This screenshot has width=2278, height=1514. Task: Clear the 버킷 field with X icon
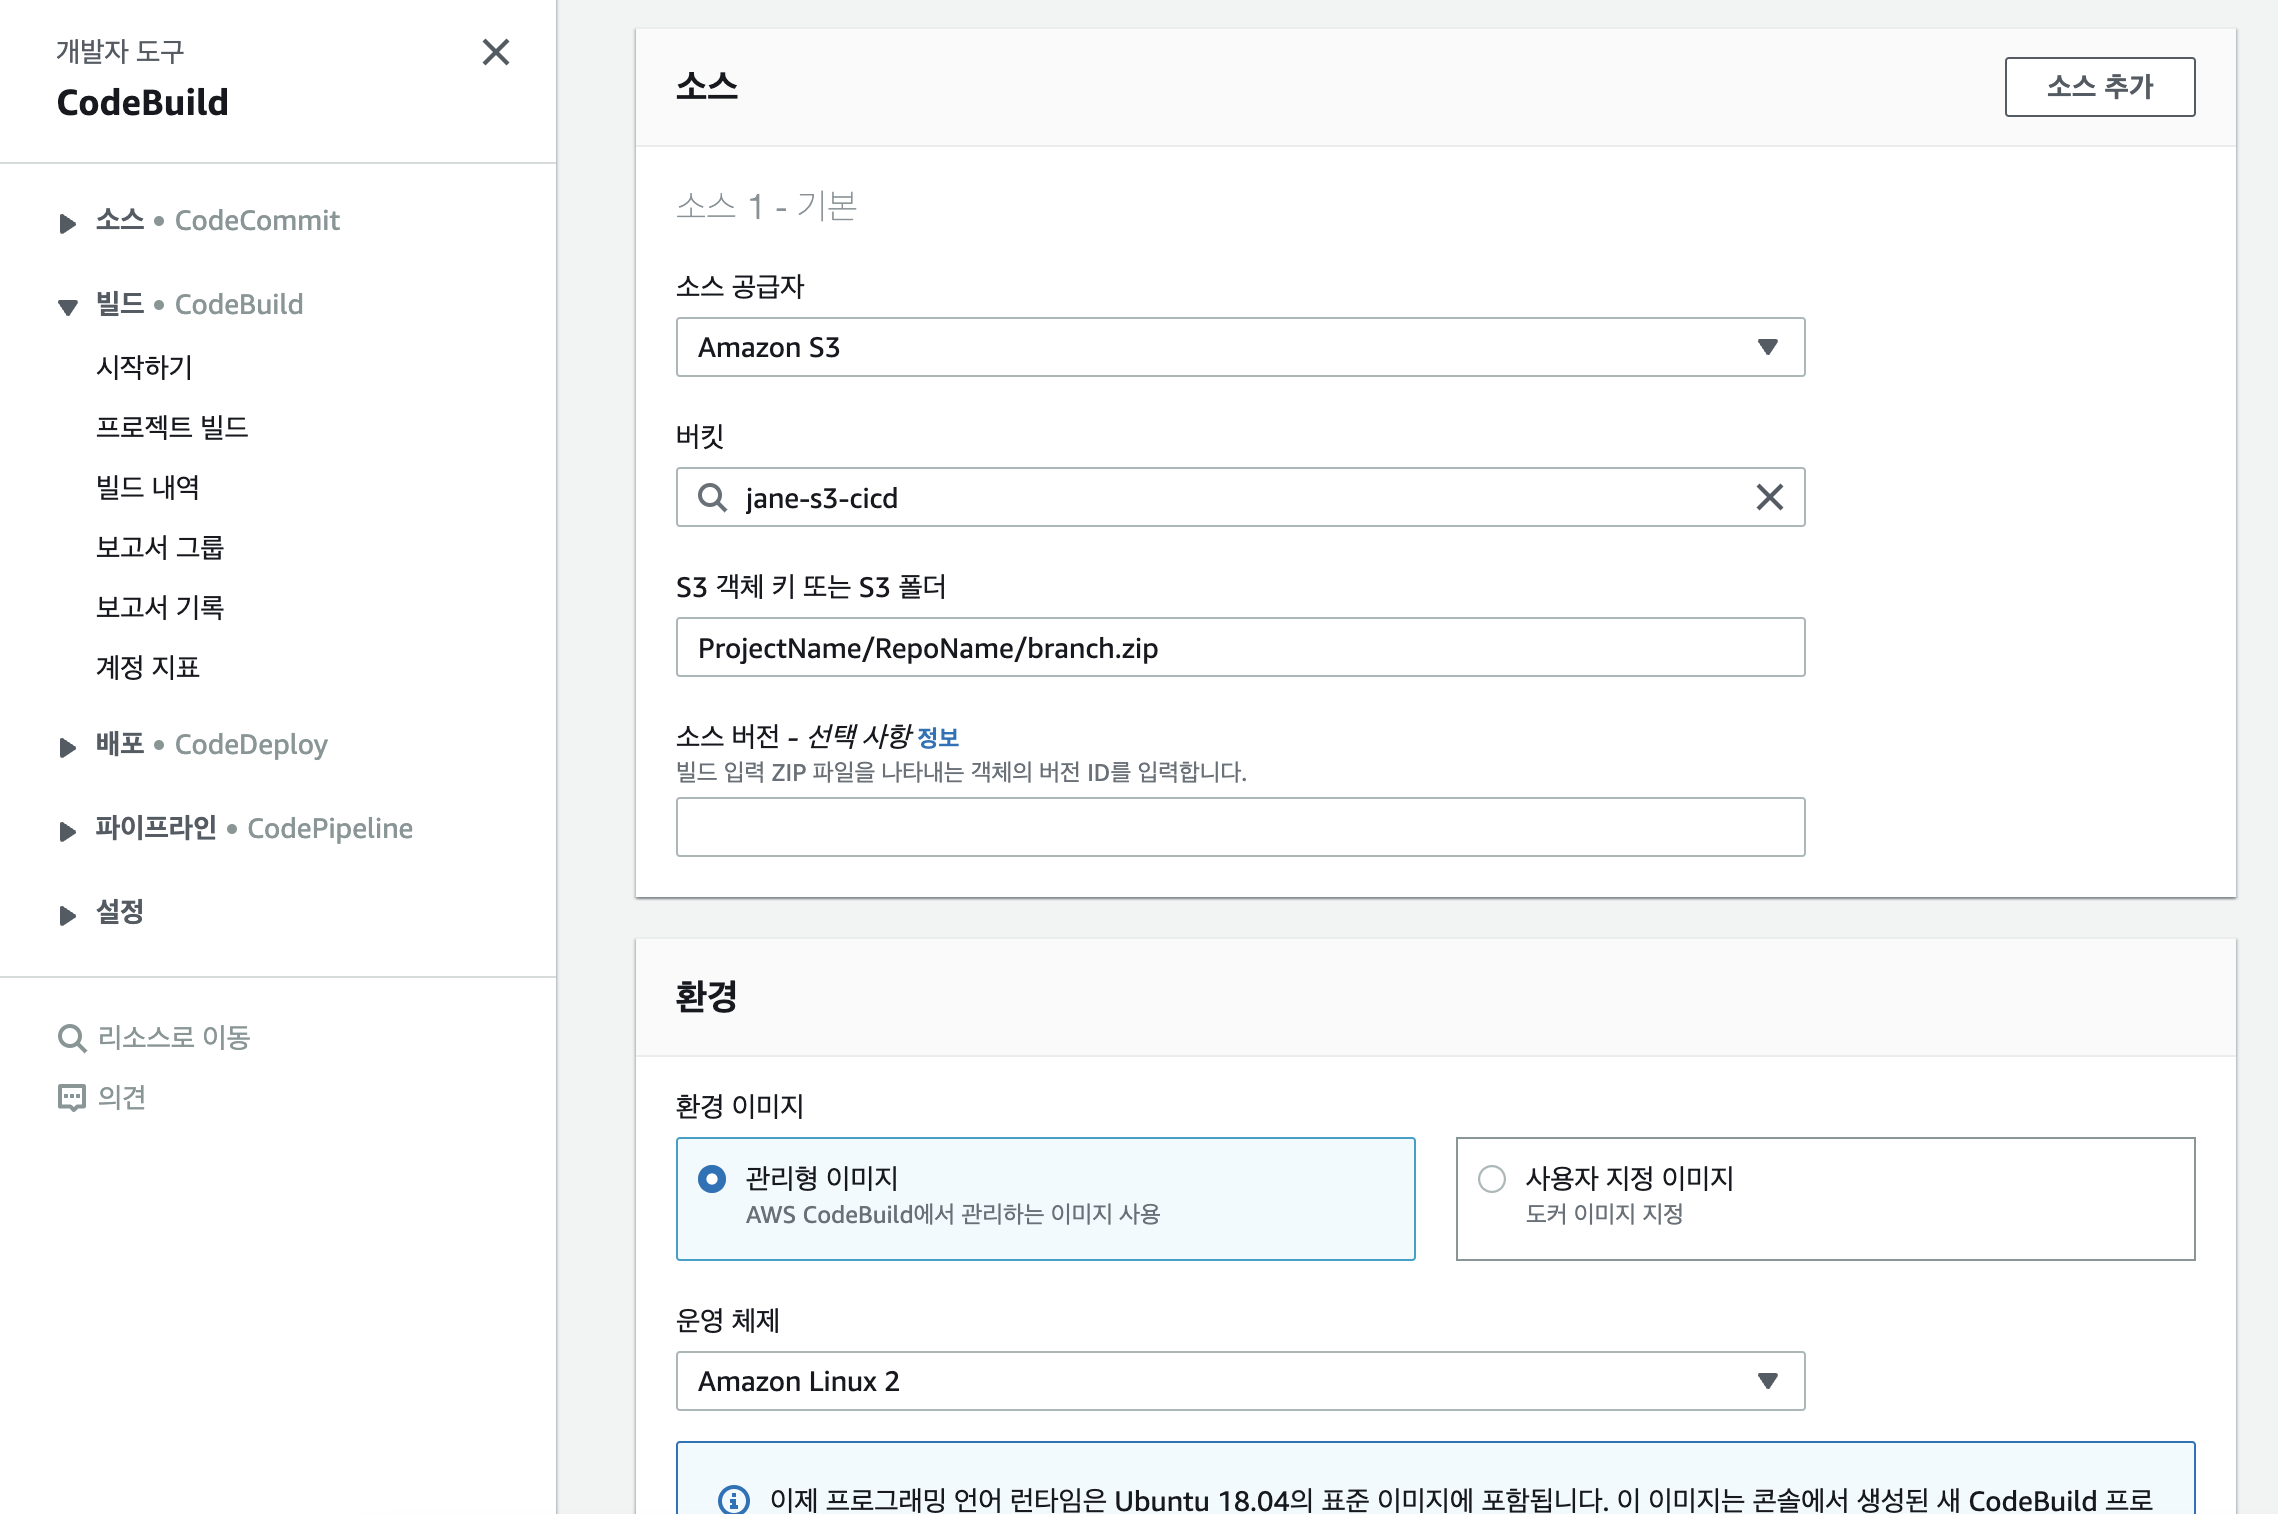(1770, 497)
